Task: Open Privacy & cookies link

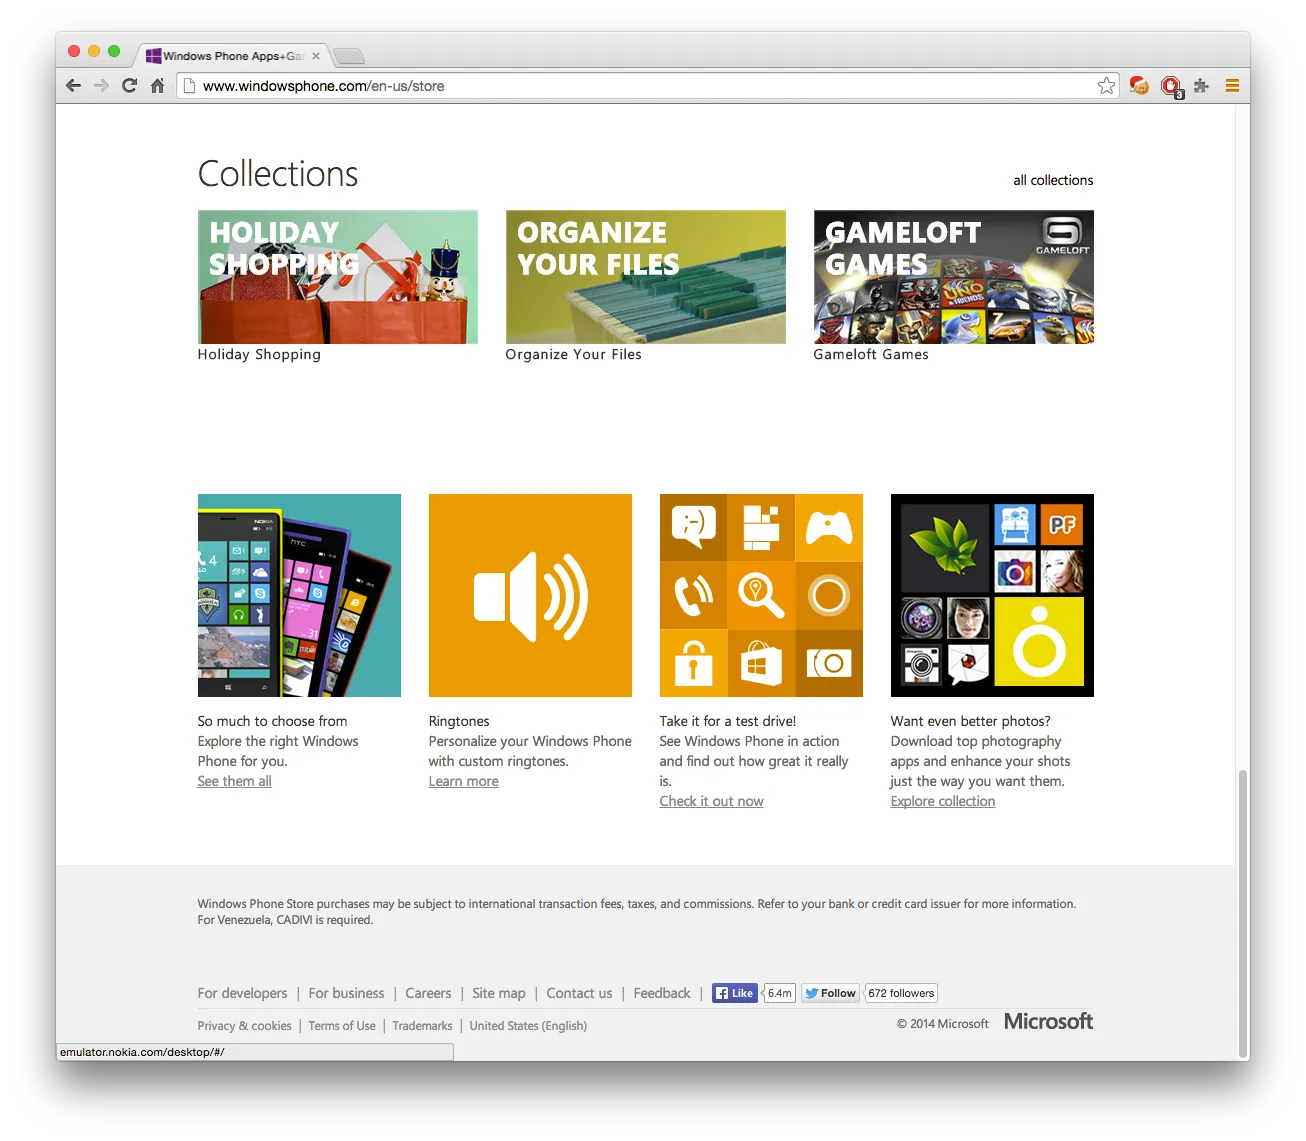Action: point(245,1026)
